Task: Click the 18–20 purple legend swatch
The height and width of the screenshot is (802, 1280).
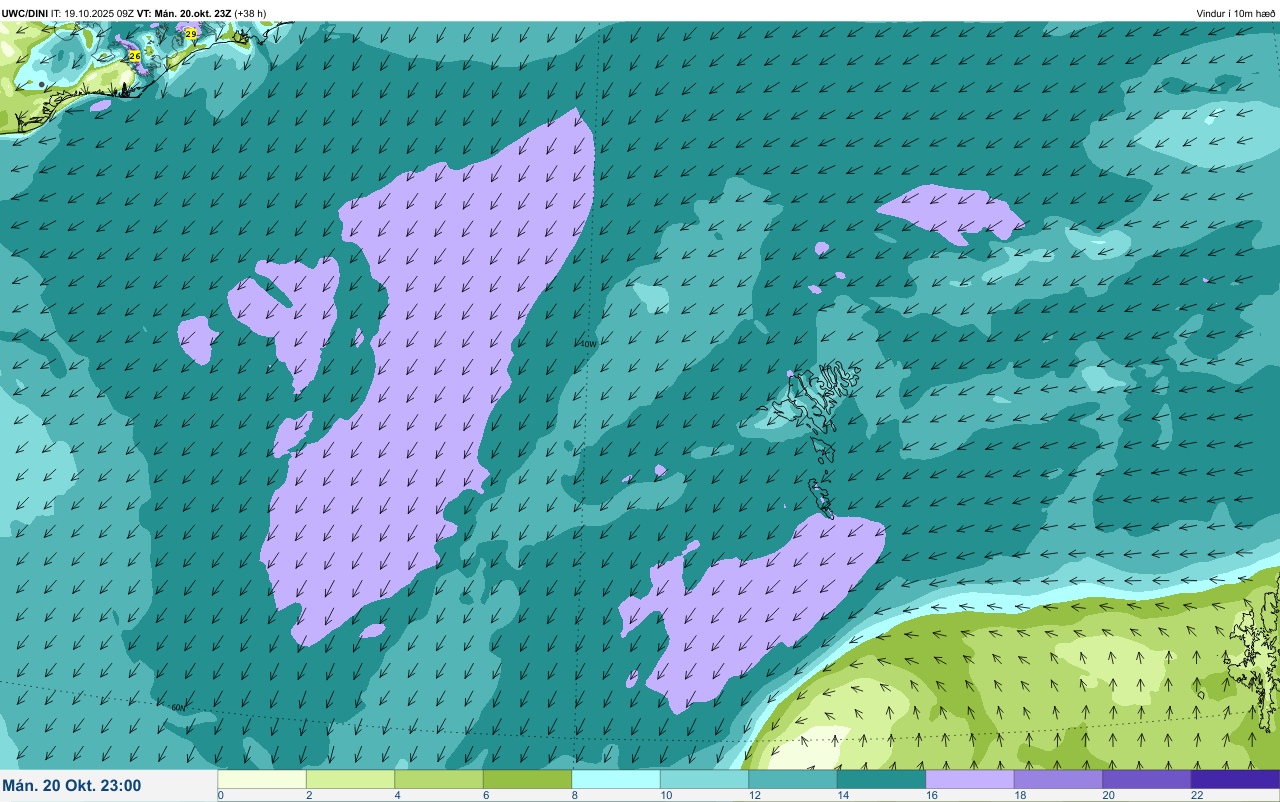Action: pyautogui.click(x=1058, y=779)
